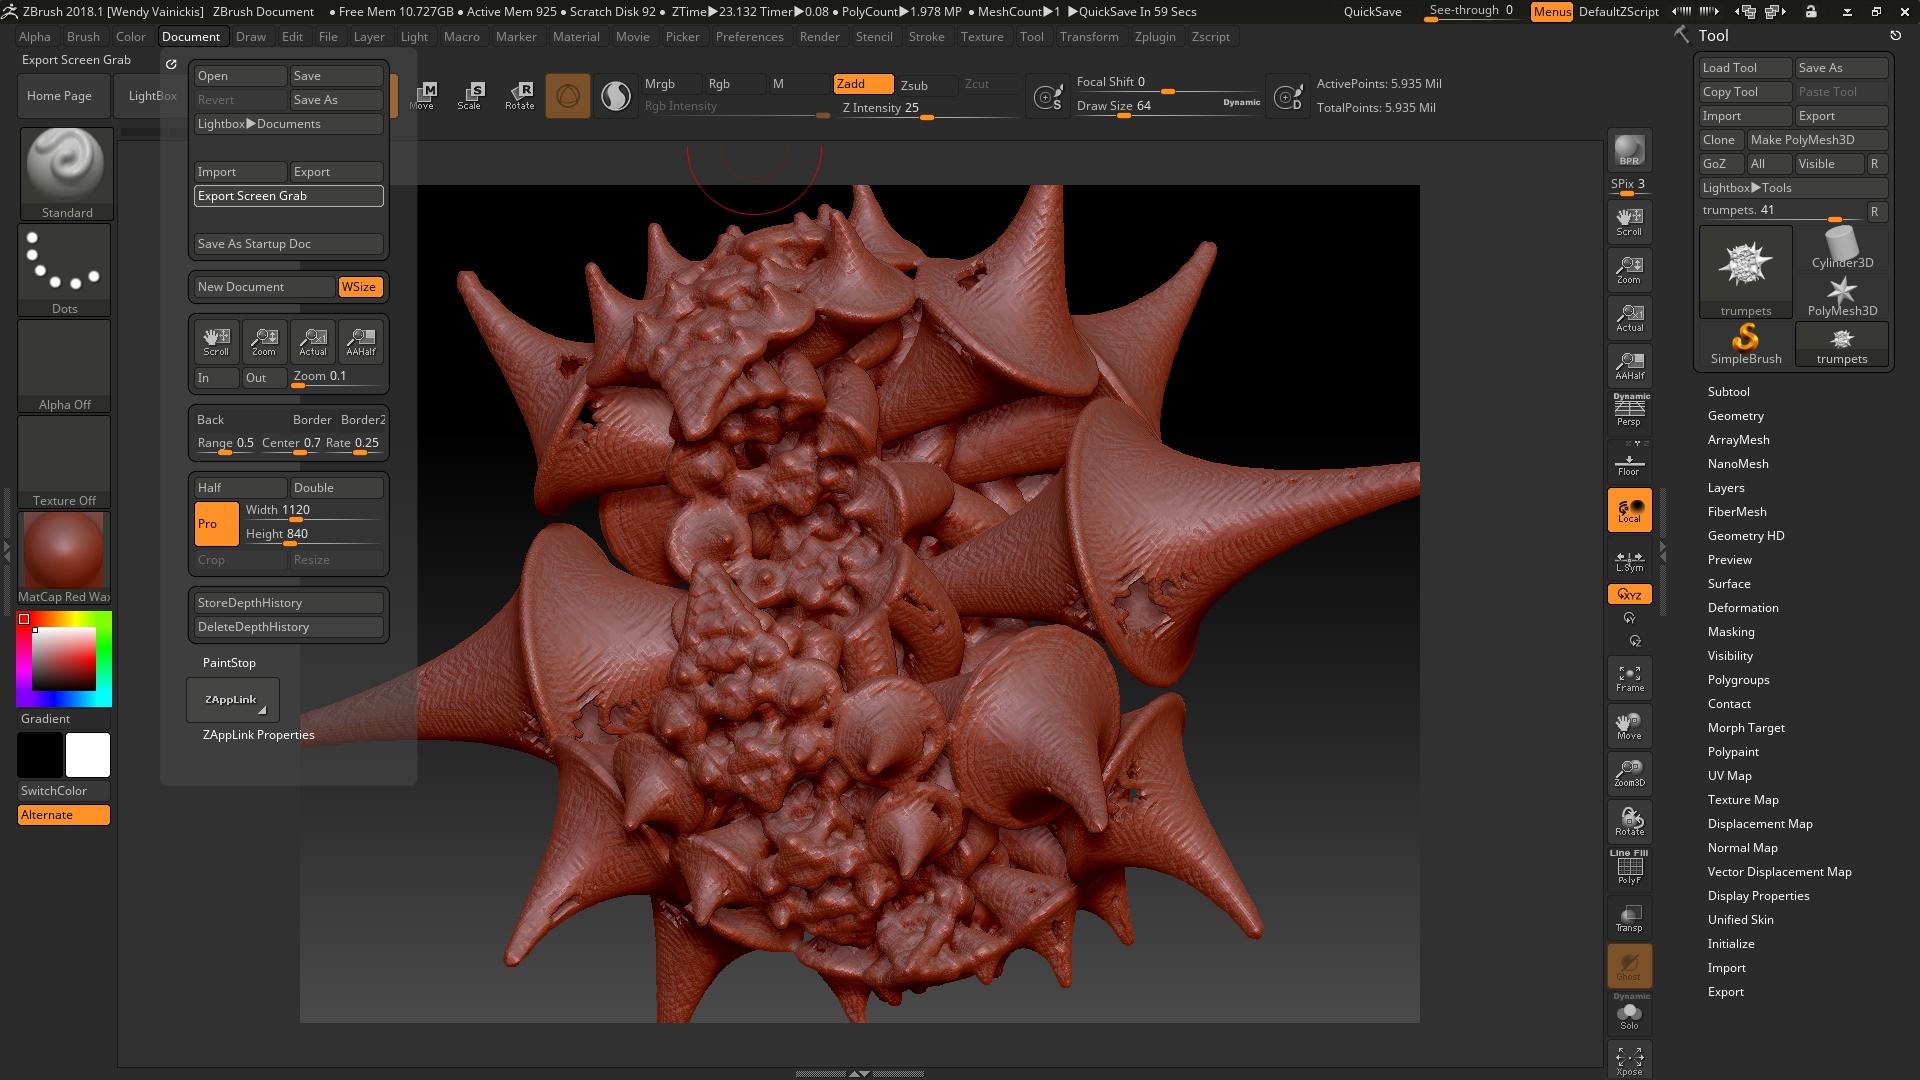This screenshot has width=1920, height=1080.
Task: Click the material sphere icon in top shelf
Action: 616,96
